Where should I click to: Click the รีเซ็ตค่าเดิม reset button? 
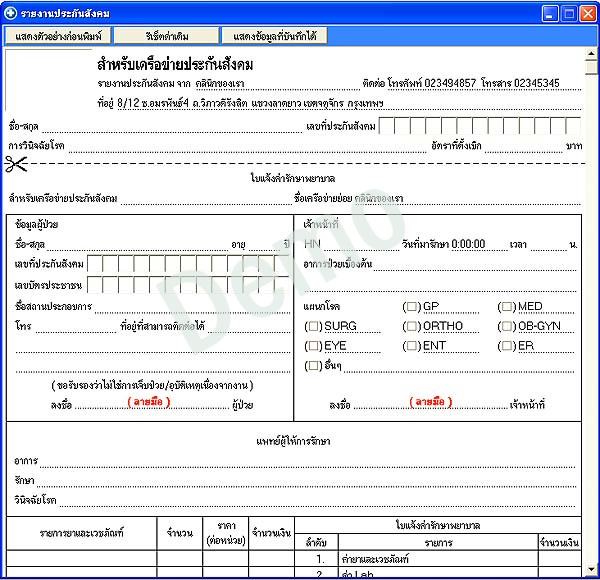point(167,36)
